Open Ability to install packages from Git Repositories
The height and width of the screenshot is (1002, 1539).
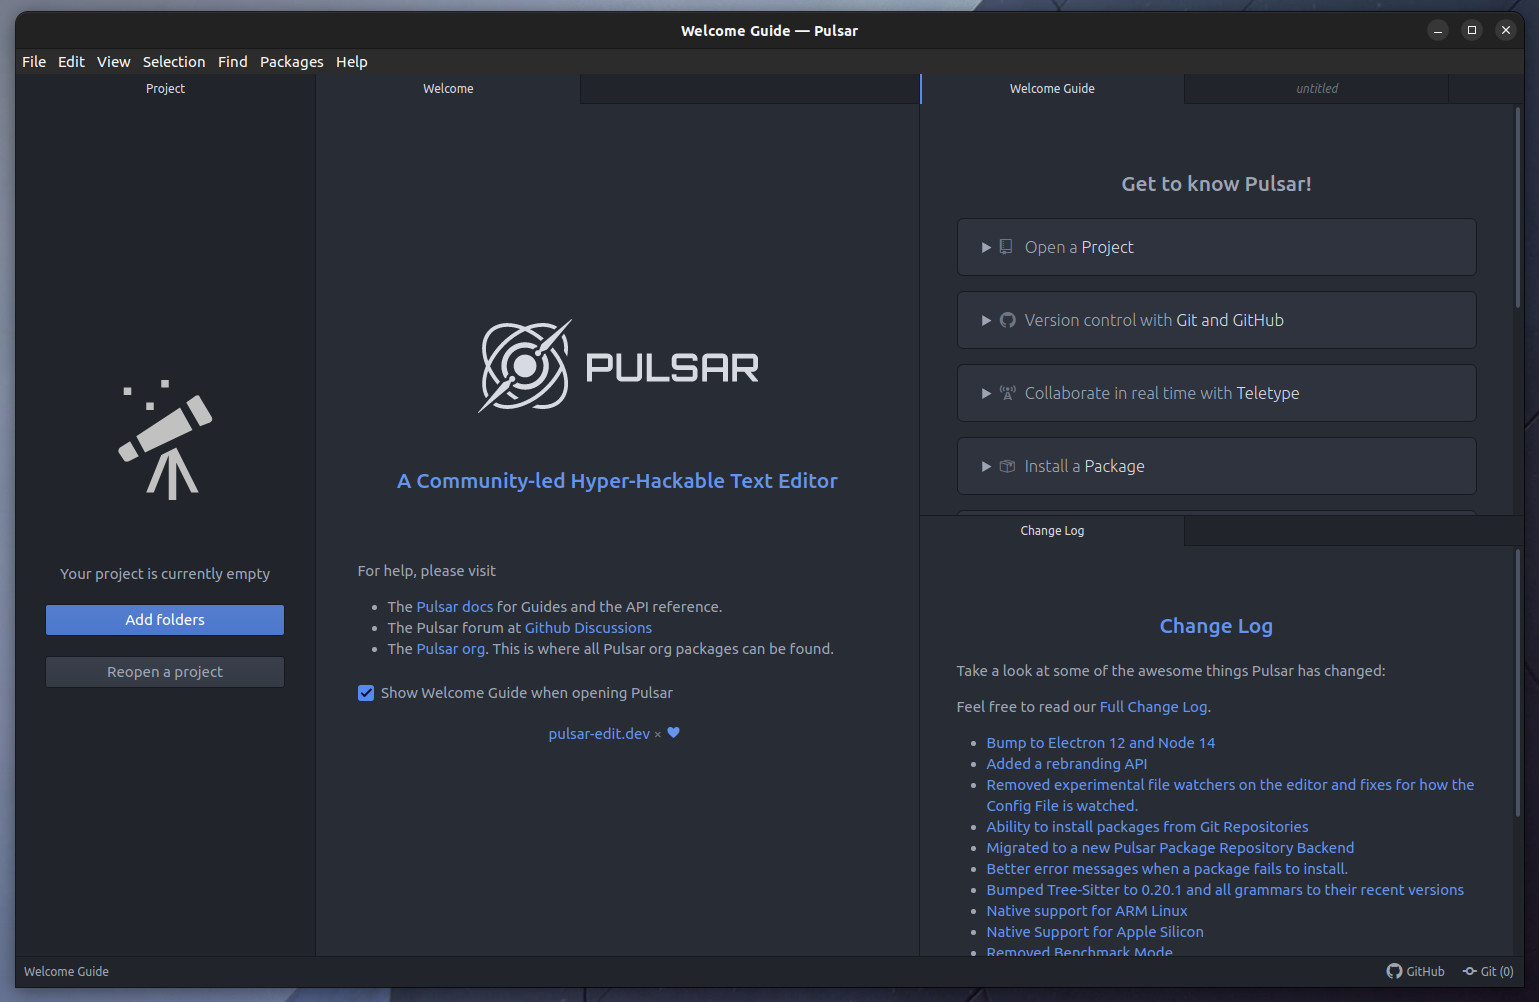tap(1147, 827)
